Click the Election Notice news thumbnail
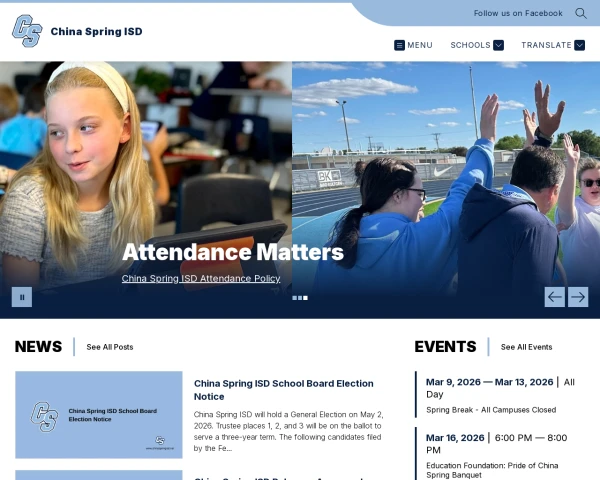Viewport: 600px width, 480px height. click(x=99, y=415)
